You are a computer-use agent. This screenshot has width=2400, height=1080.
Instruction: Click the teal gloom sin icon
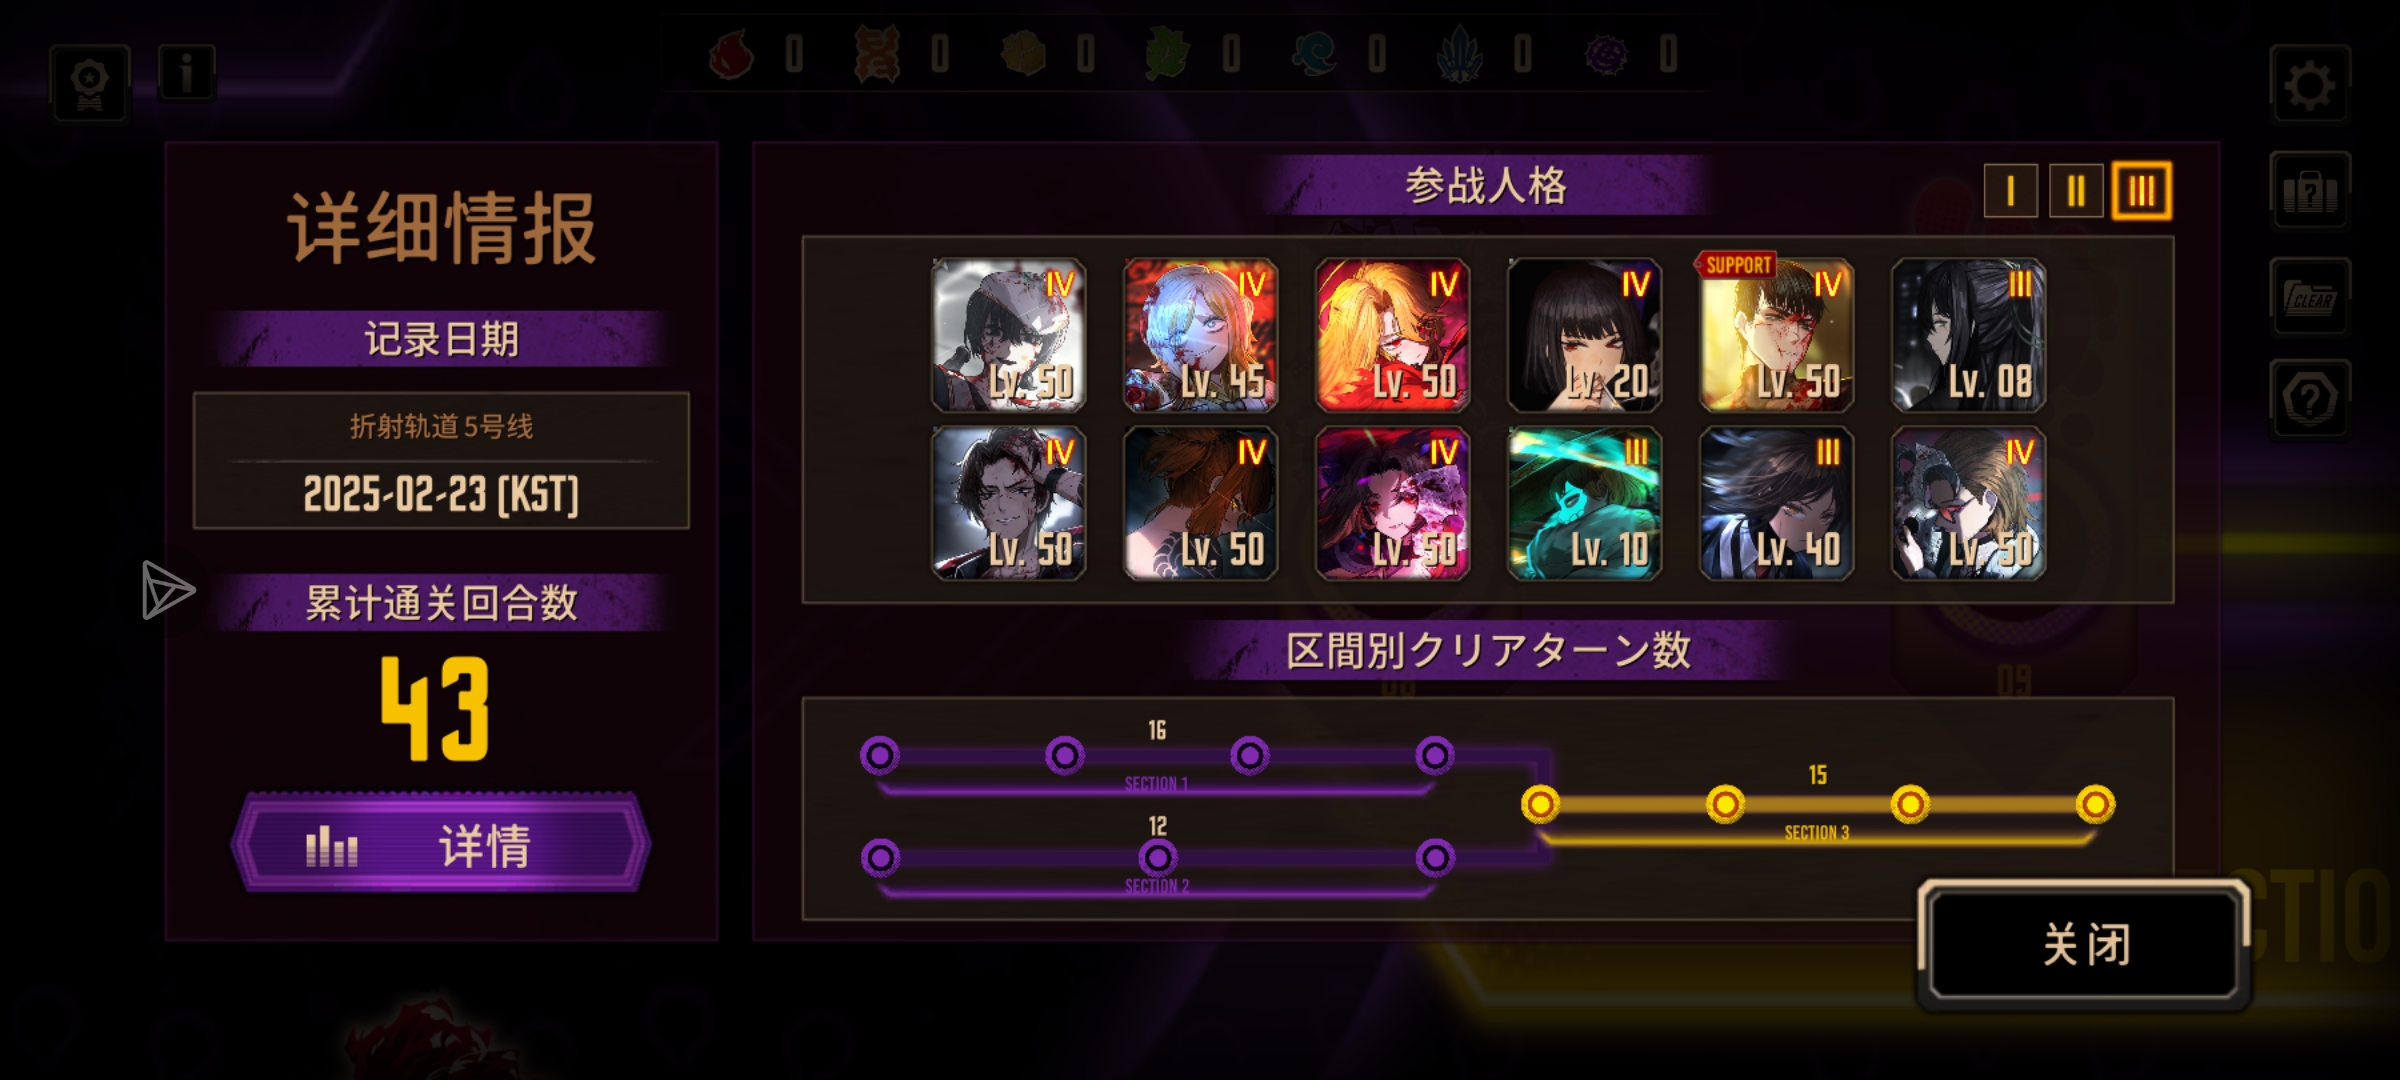point(1313,54)
